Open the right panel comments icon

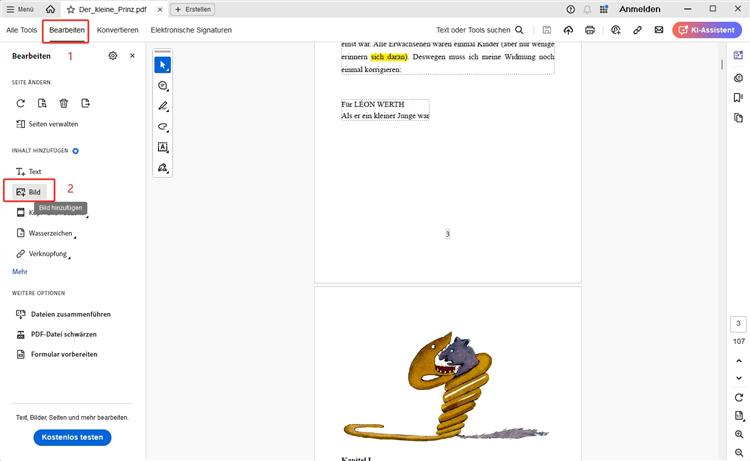coord(738,78)
